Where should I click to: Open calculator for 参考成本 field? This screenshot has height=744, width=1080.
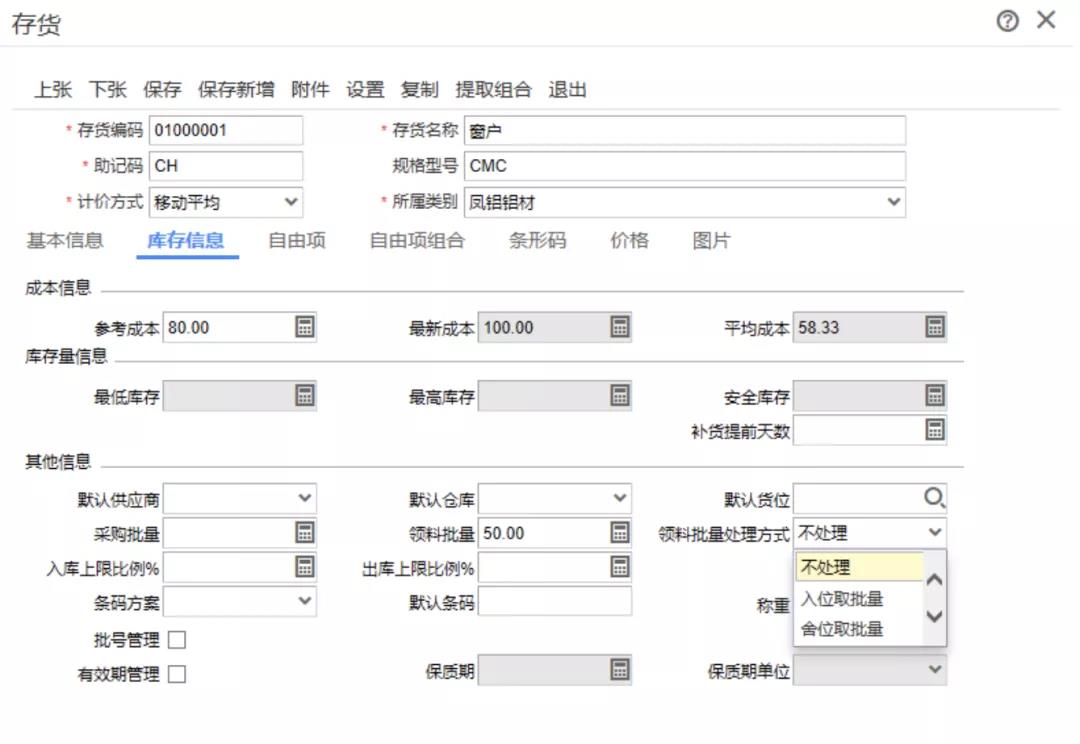click(x=305, y=327)
